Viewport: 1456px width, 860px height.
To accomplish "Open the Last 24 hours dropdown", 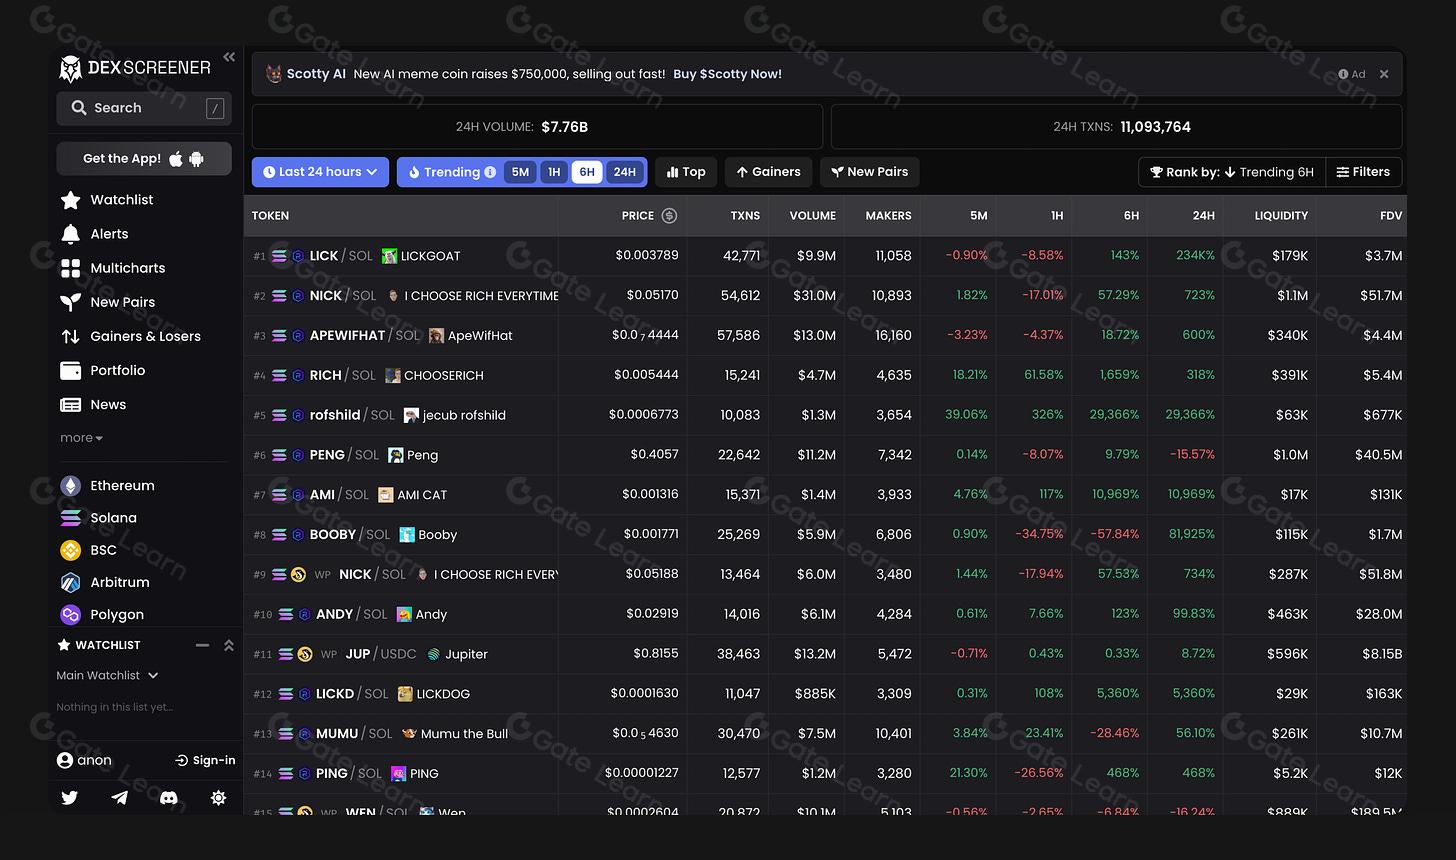I will point(319,172).
